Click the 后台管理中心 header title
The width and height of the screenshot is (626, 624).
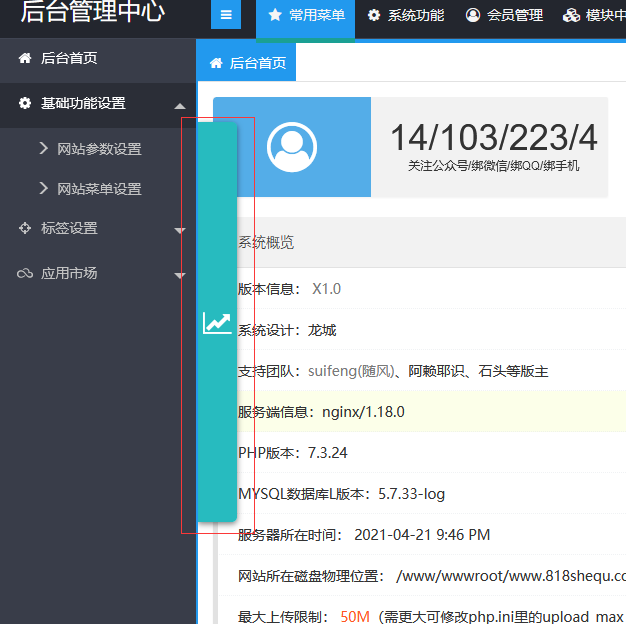pyautogui.click(x=93, y=13)
